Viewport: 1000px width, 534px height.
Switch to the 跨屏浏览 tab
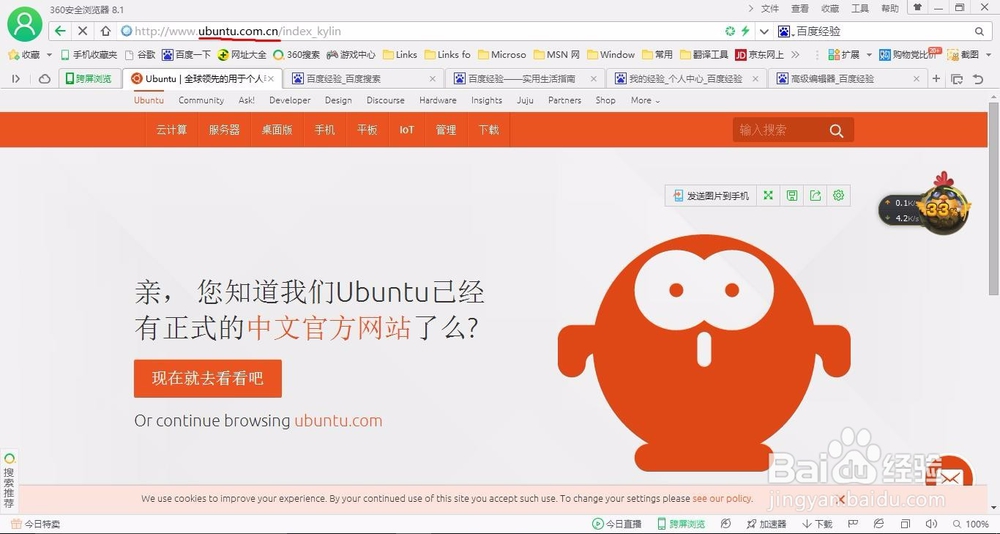tap(89, 78)
